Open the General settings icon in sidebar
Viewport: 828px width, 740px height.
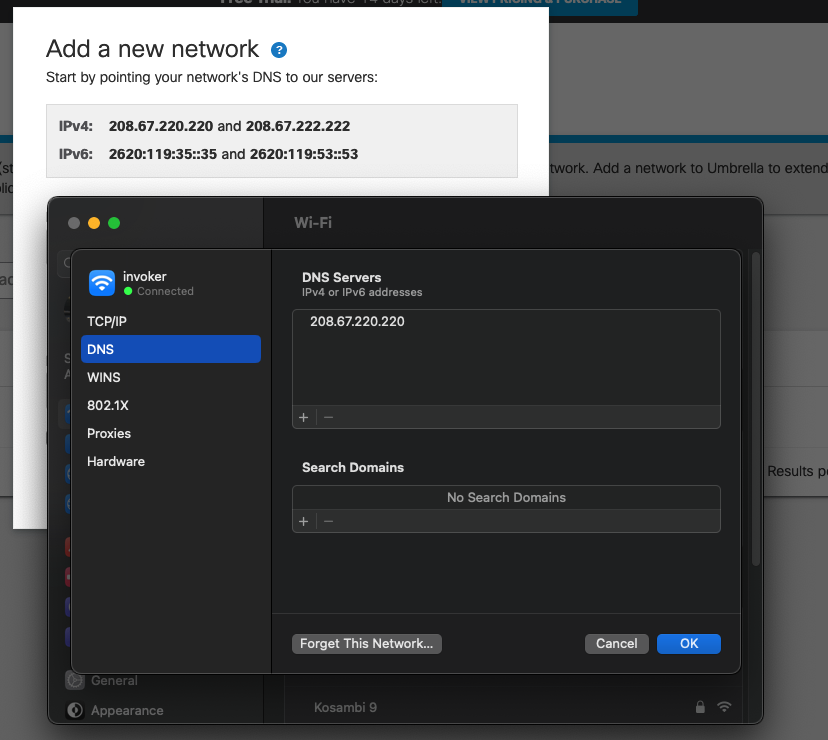tap(74, 680)
